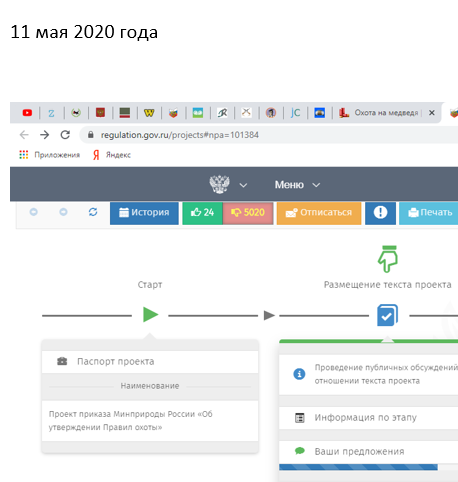Open the Яндекс bookmark
The image size is (458, 482).
pyautogui.click(x=112, y=155)
